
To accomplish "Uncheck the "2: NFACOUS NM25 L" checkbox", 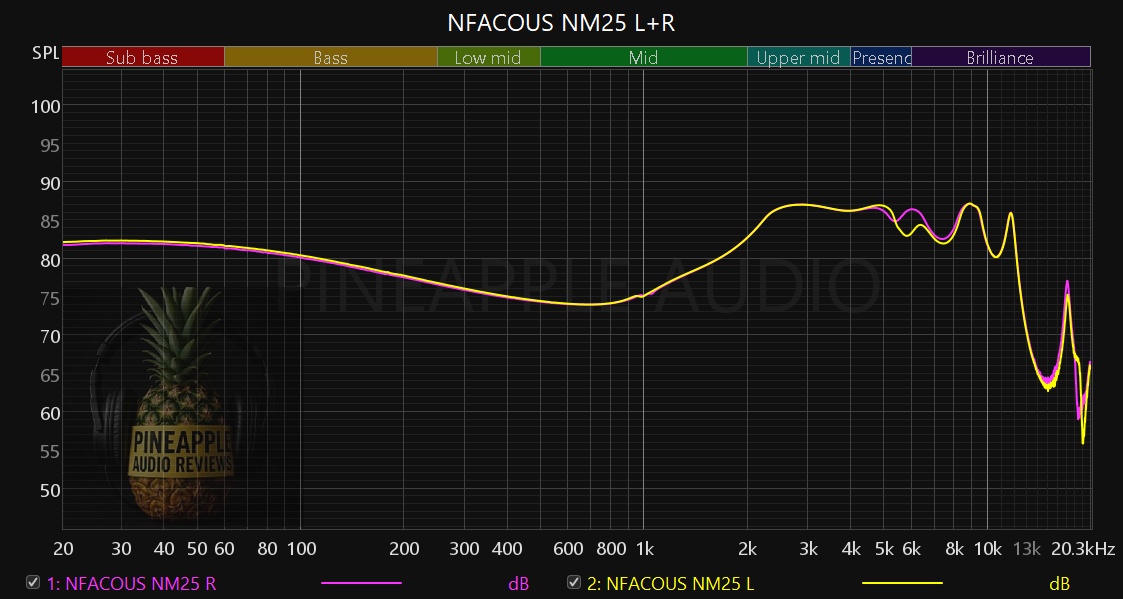I will [573, 583].
